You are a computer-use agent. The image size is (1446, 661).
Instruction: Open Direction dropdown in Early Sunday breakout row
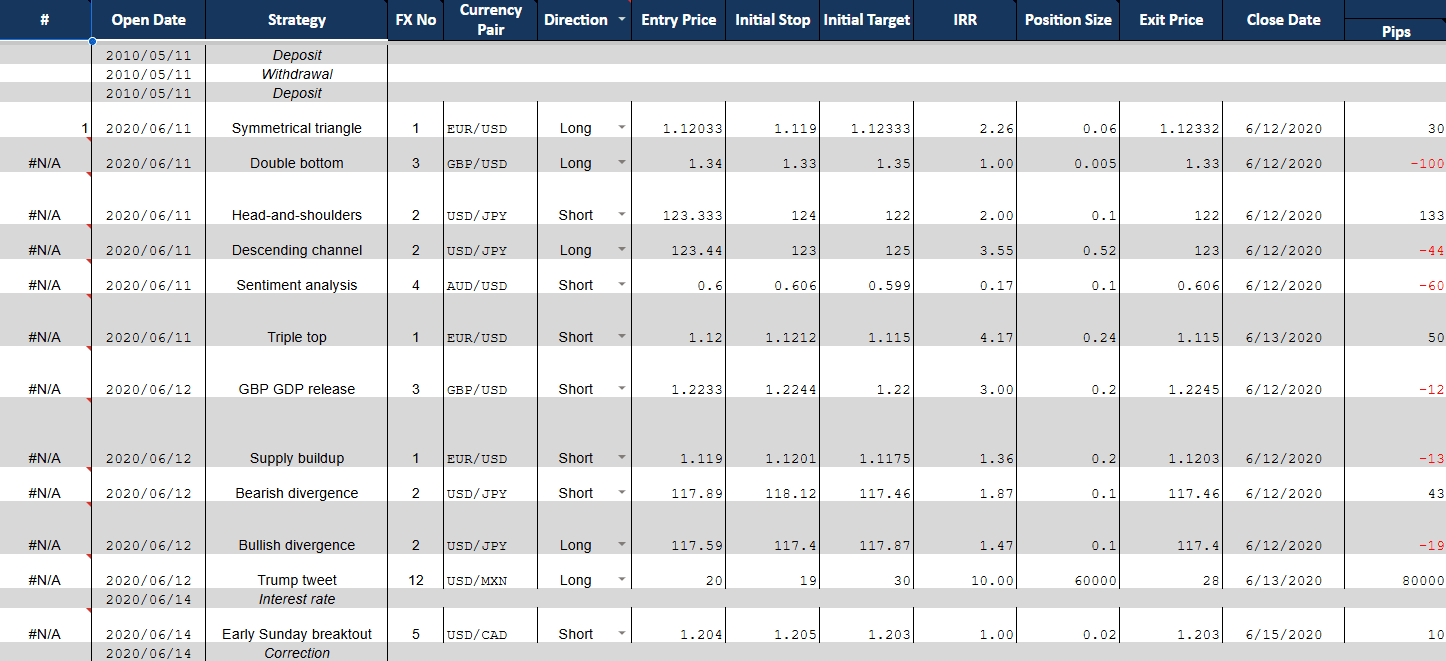point(622,634)
